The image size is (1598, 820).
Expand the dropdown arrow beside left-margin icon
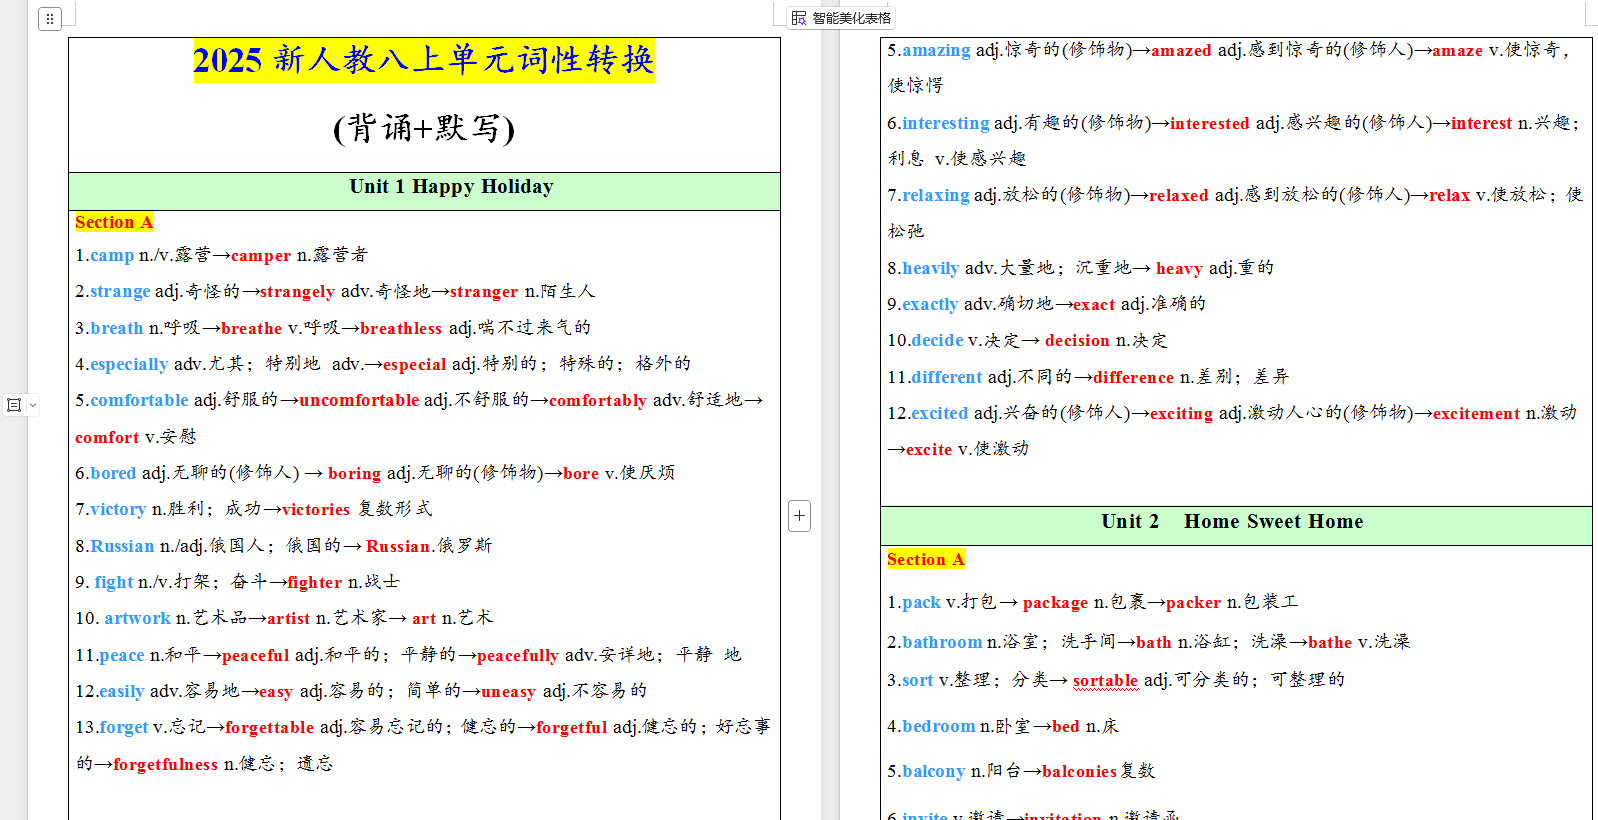[x=33, y=405]
